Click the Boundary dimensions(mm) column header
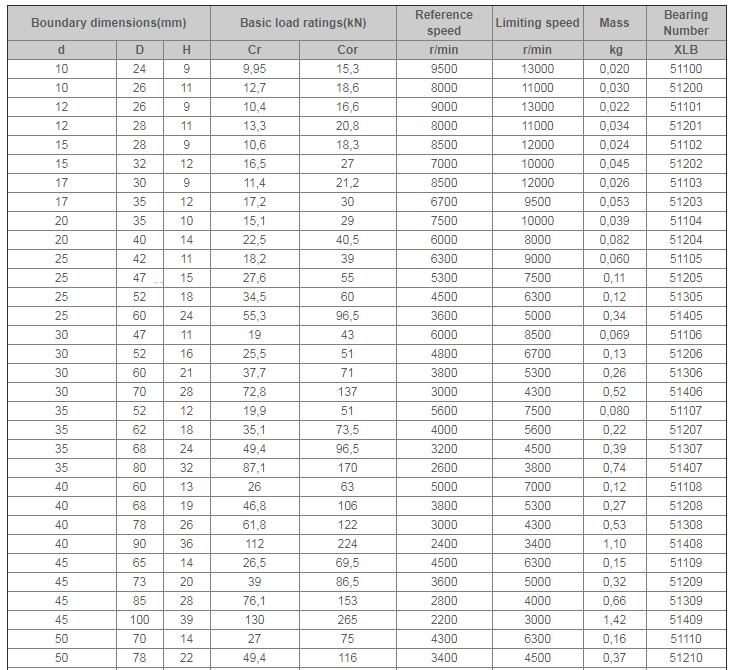The height and width of the screenshot is (670, 730). [x=108, y=23]
